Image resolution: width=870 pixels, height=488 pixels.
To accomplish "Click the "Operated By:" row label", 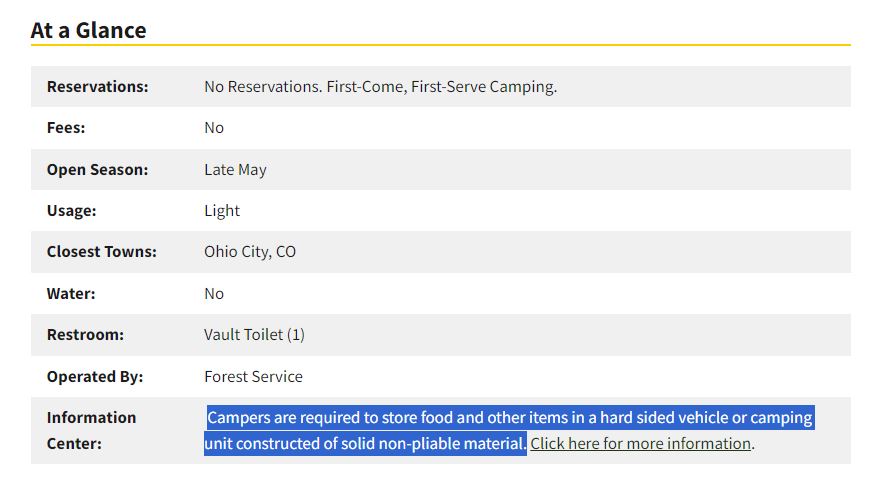I will point(95,377).
